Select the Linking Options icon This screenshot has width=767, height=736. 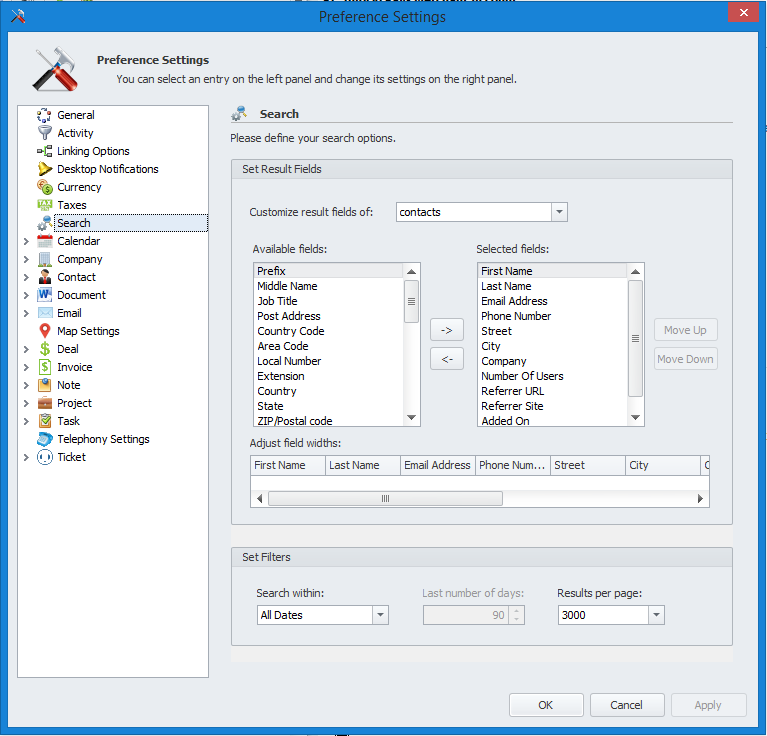pyautogui.click(x=45, y=151)
